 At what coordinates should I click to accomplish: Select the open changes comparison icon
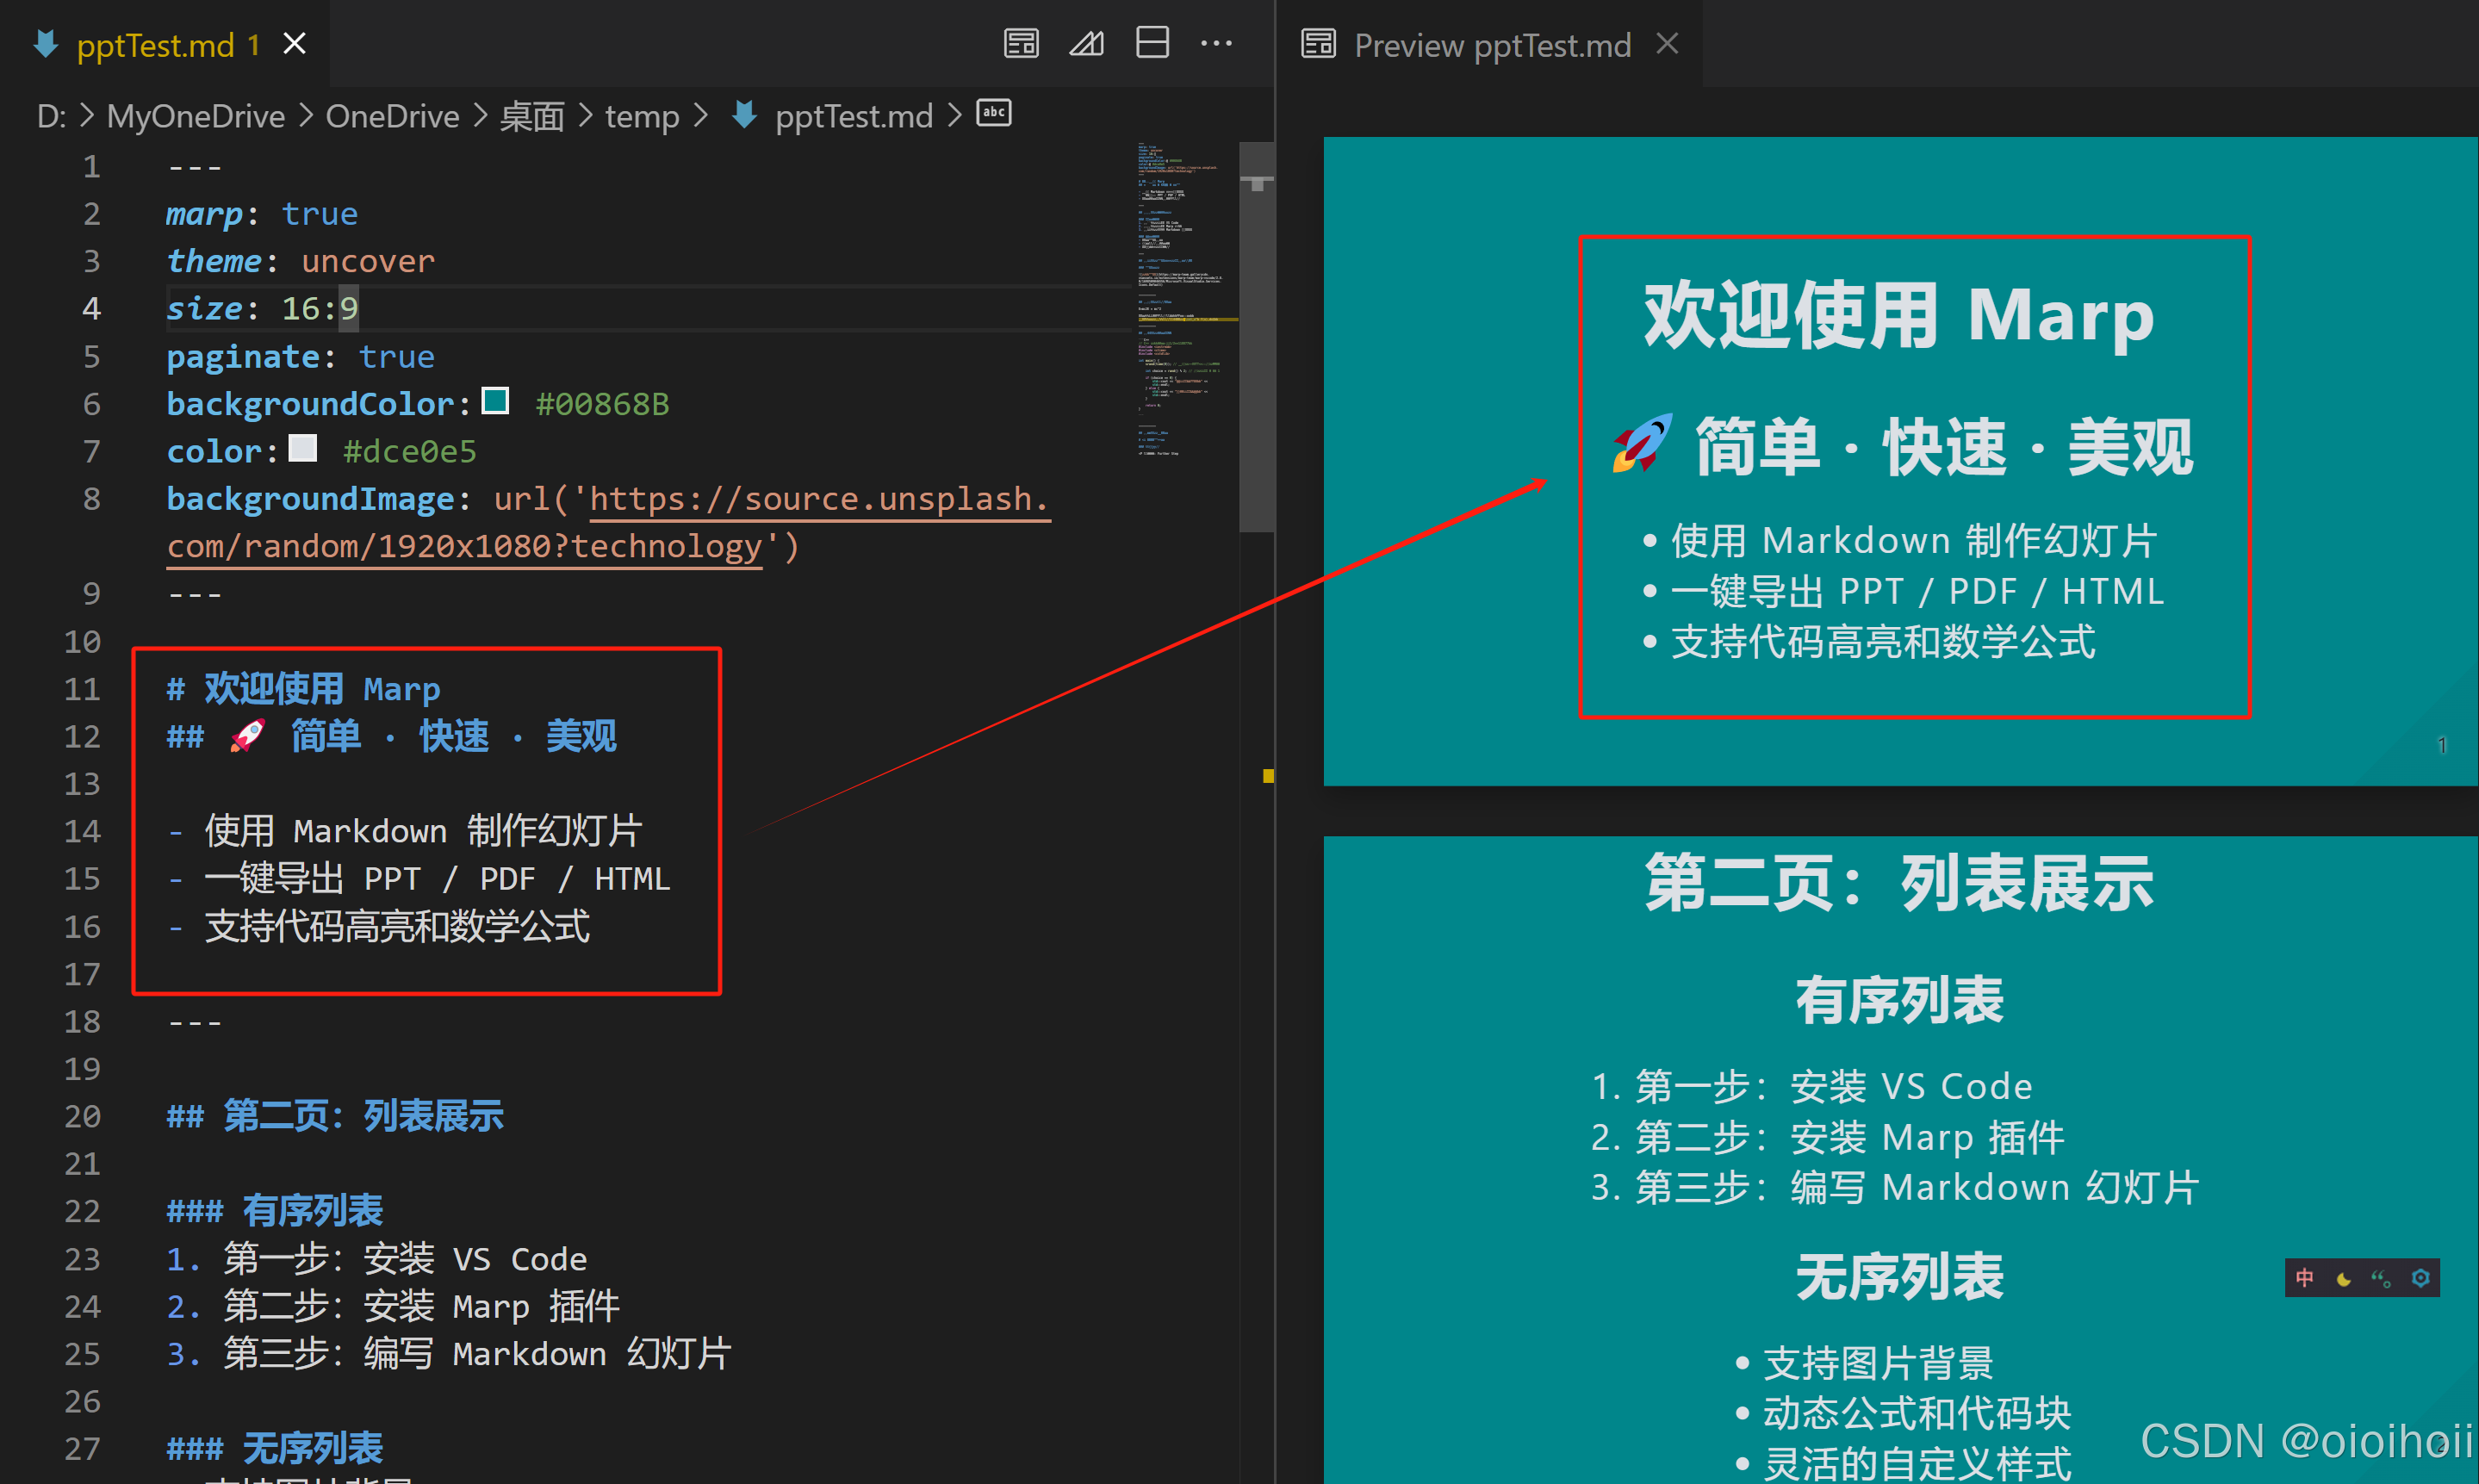coord(1086,43)
